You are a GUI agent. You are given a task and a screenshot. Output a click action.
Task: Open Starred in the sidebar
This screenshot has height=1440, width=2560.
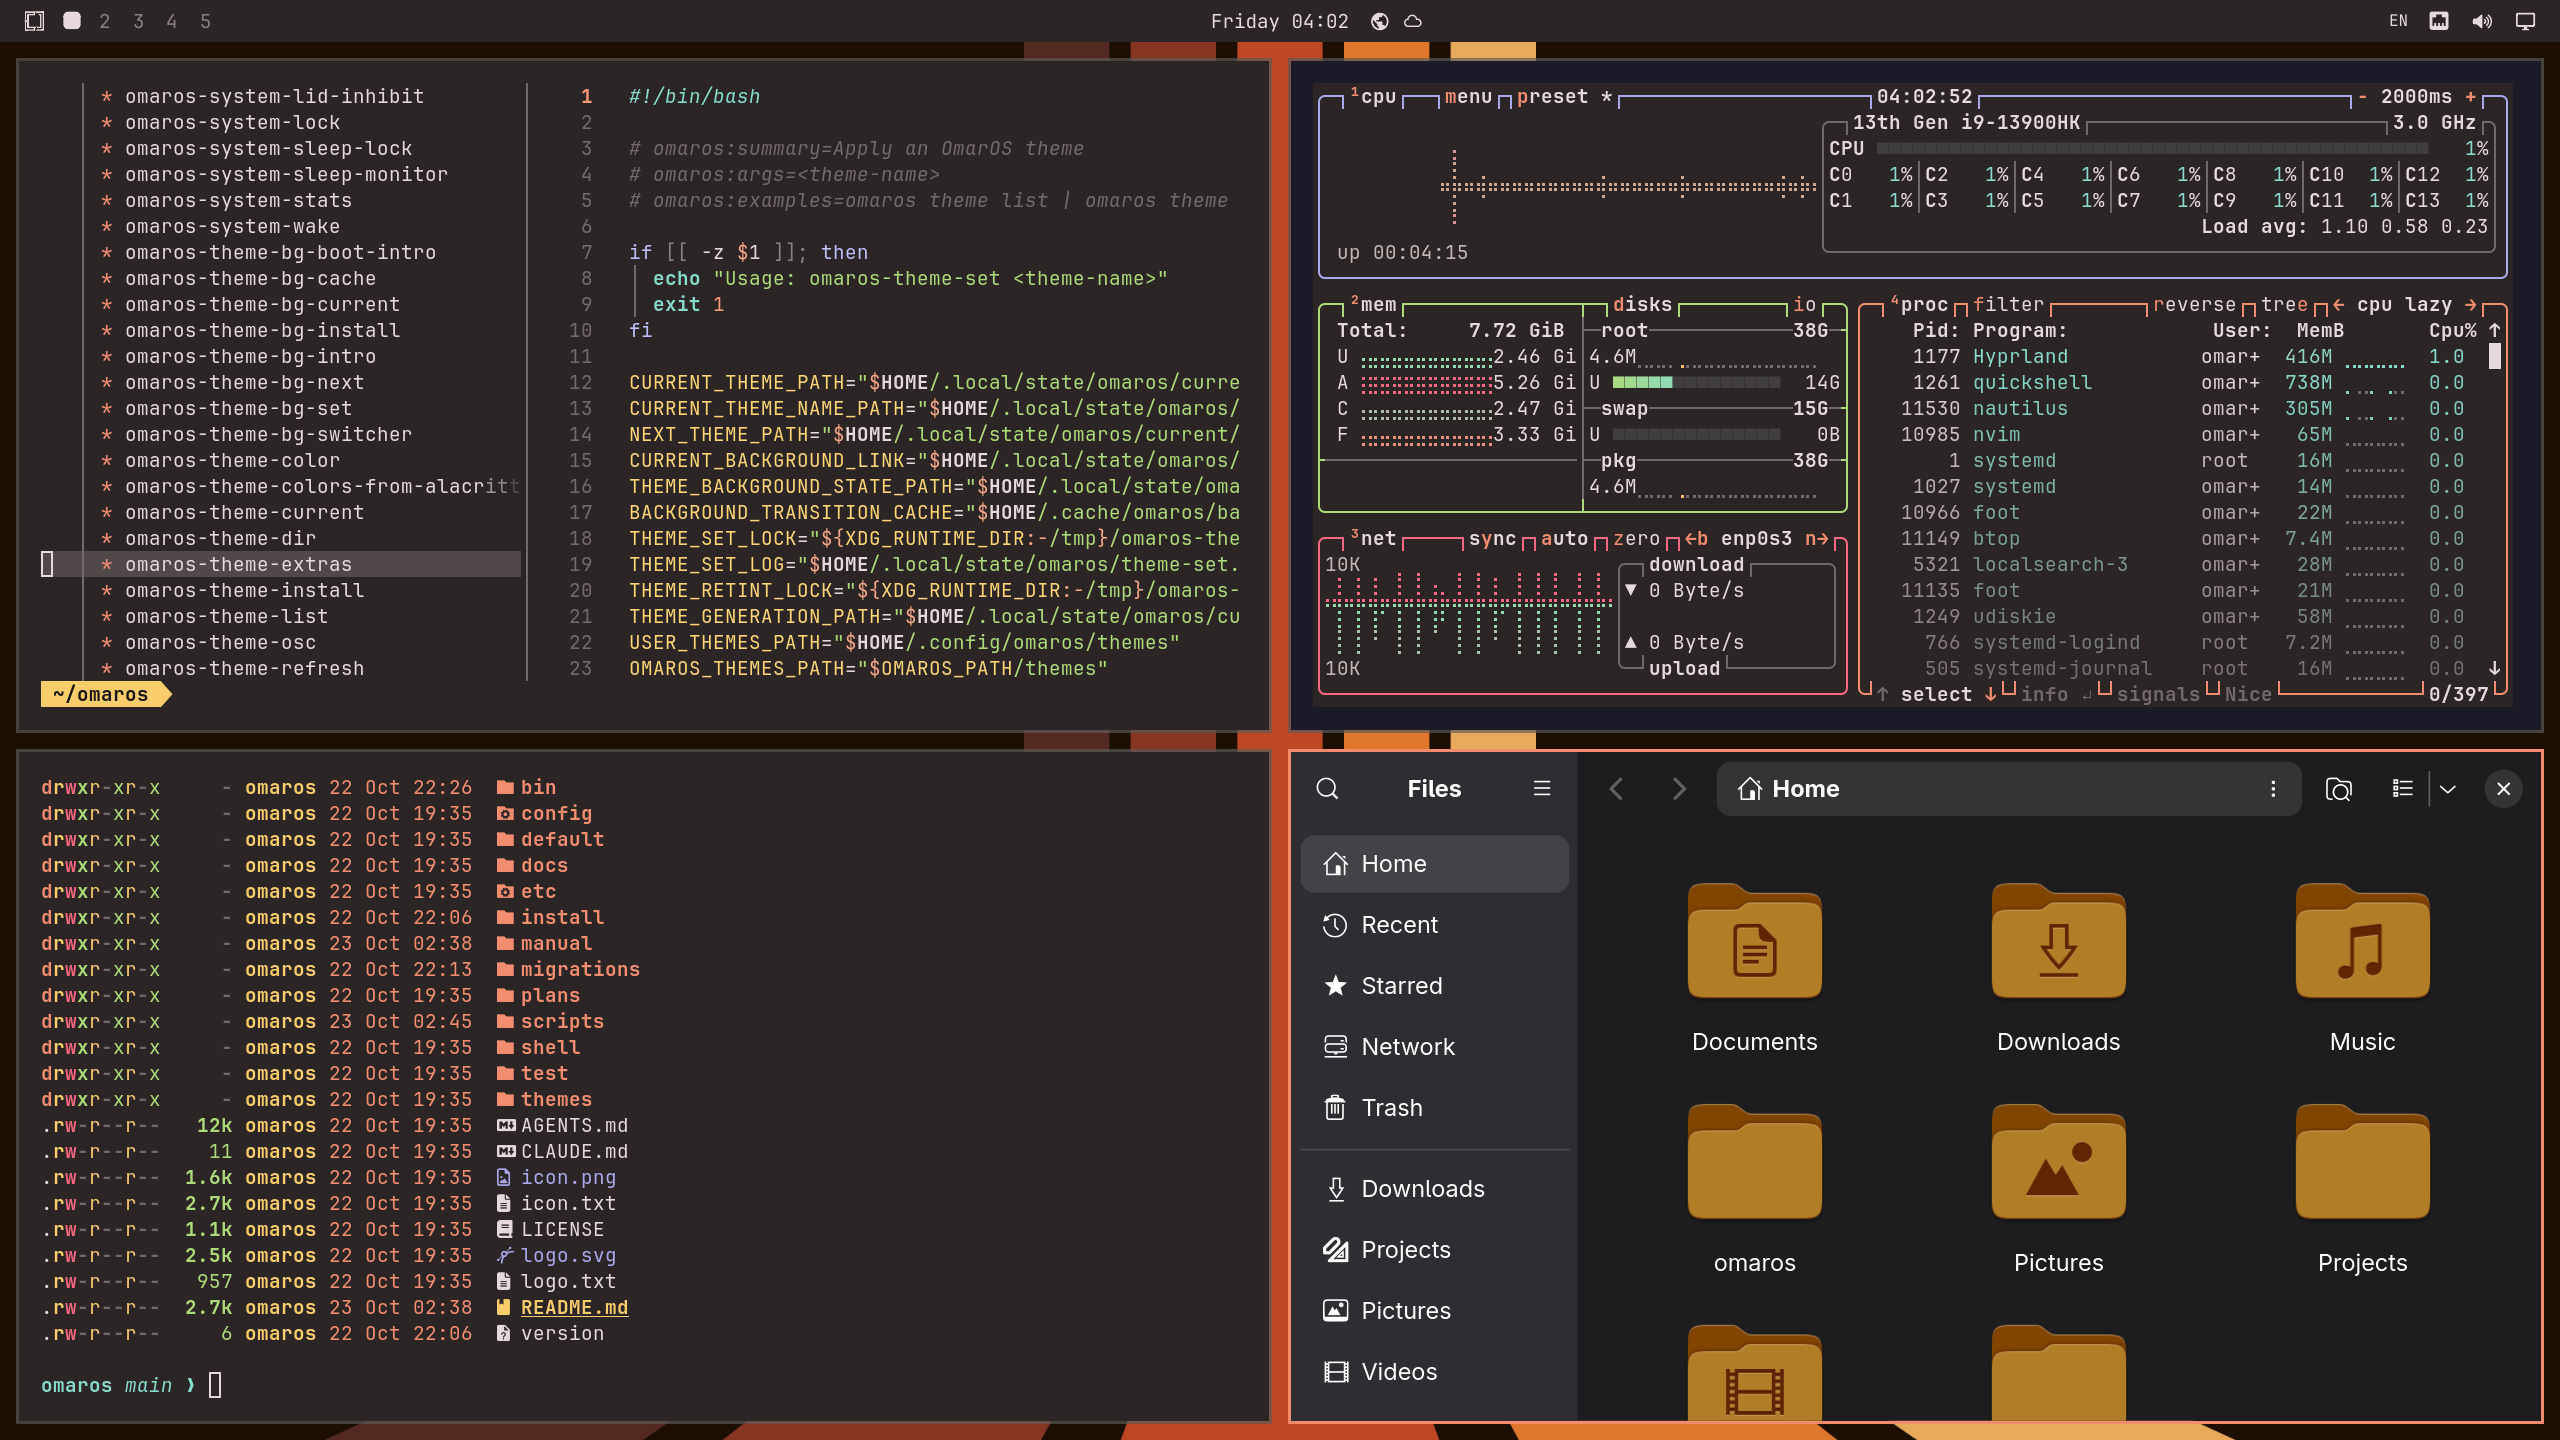(x=1434, y=986)
